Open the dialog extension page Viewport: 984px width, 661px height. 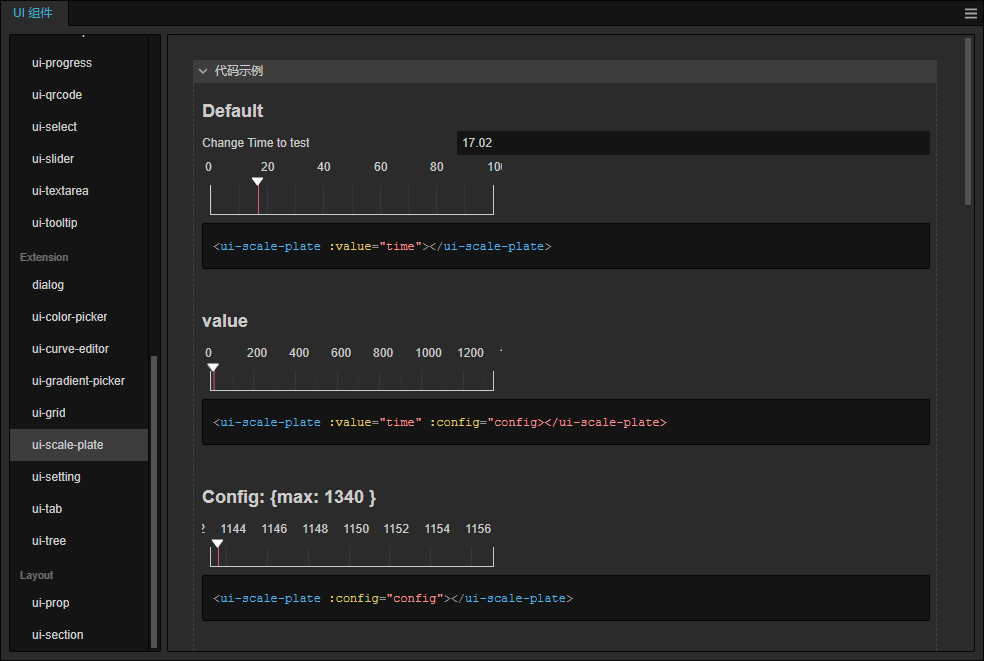tap(48, 285)
